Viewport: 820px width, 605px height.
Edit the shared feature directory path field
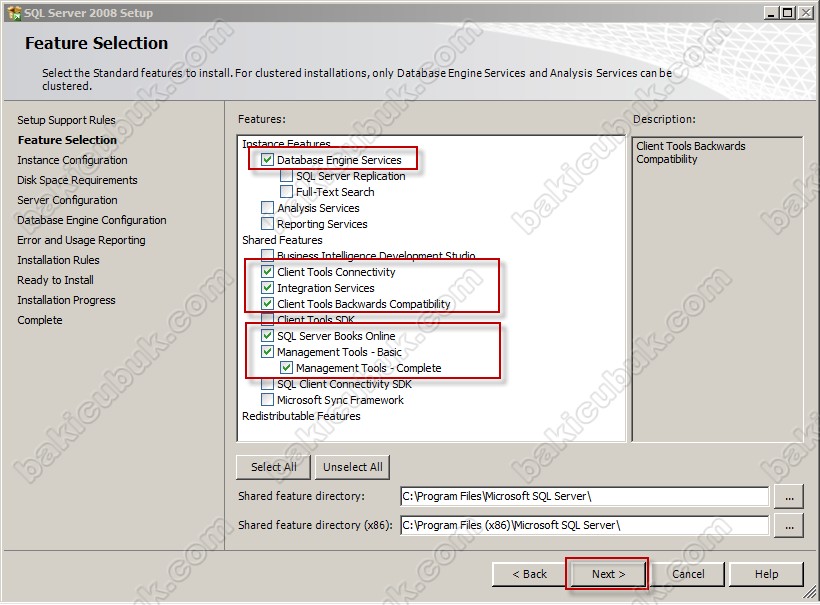click(x=585, y=496)
